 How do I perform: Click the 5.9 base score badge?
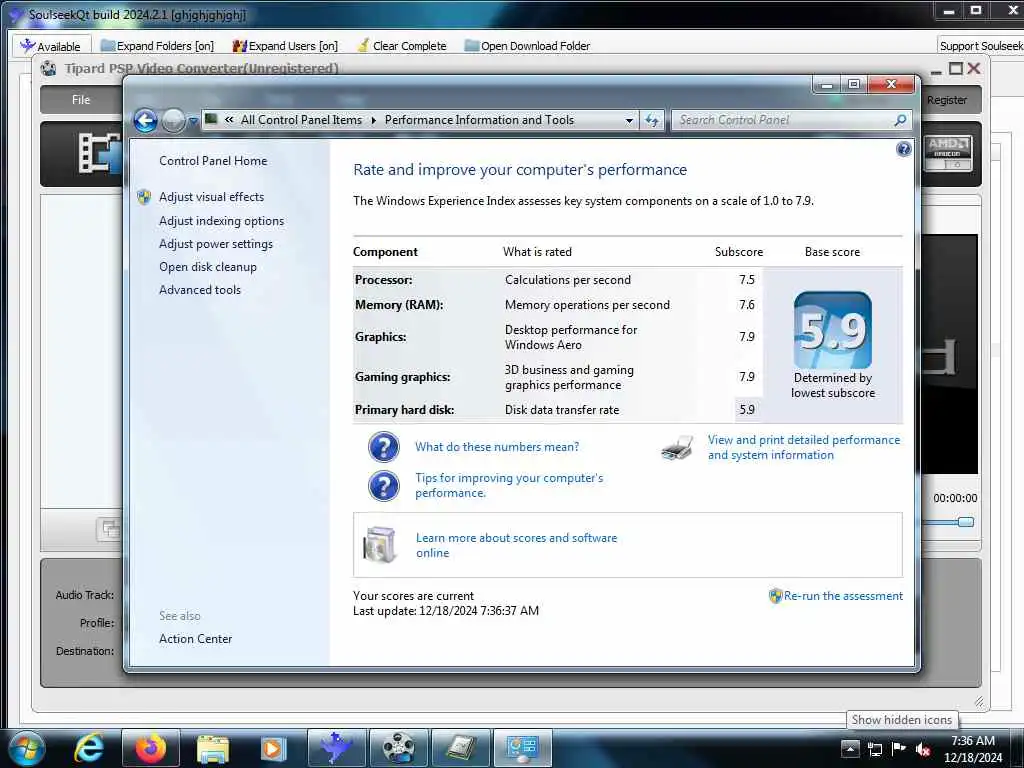(833, 330)
